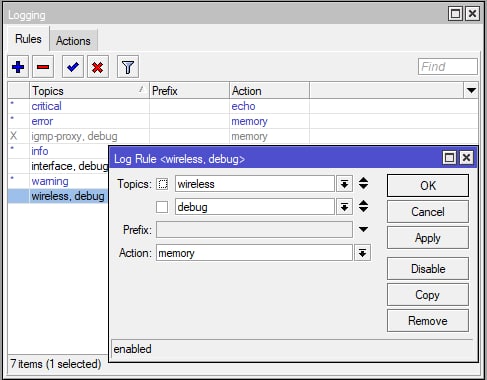Maximize the Log Rule dialog
Viewport: 487px width, 380px height.
click(x=449, y=157)
